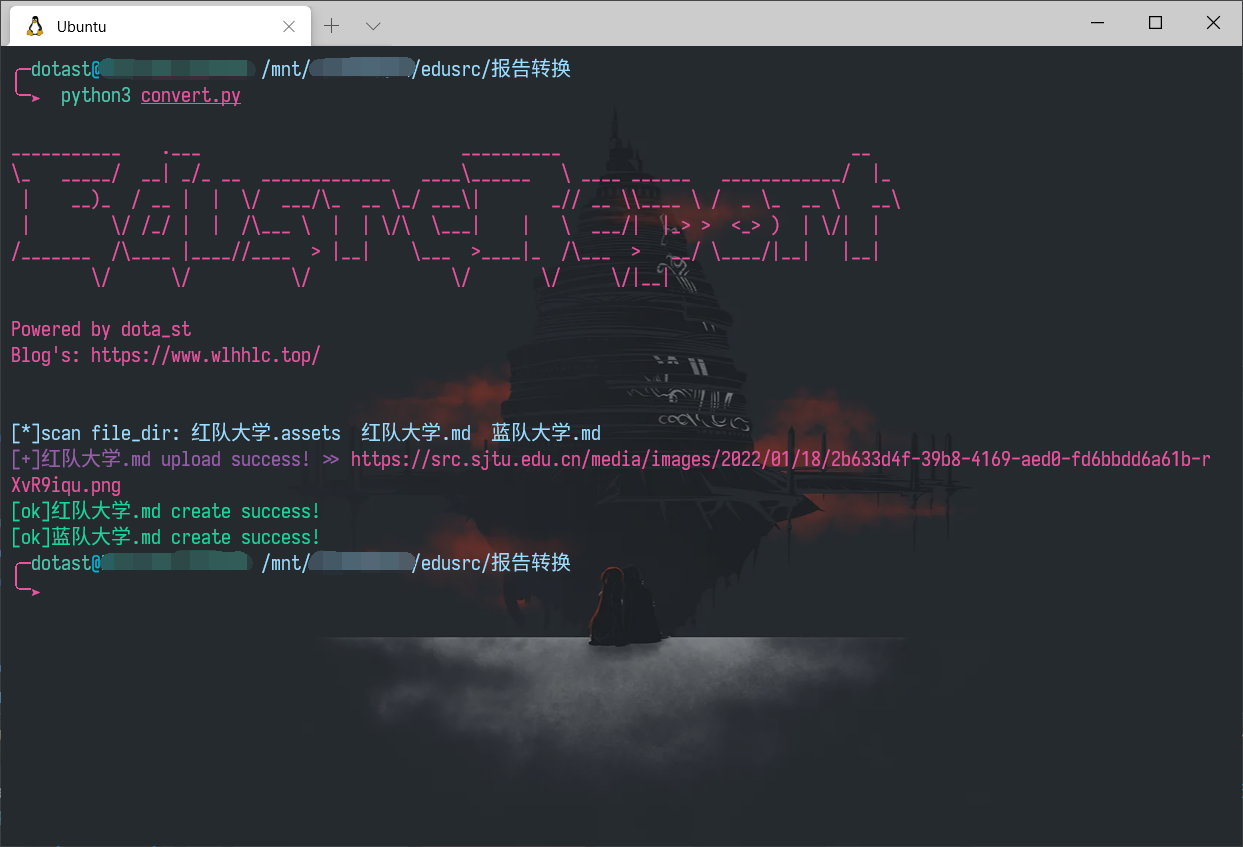
Task: Close the terminal window
Action: click(1213, 23)
